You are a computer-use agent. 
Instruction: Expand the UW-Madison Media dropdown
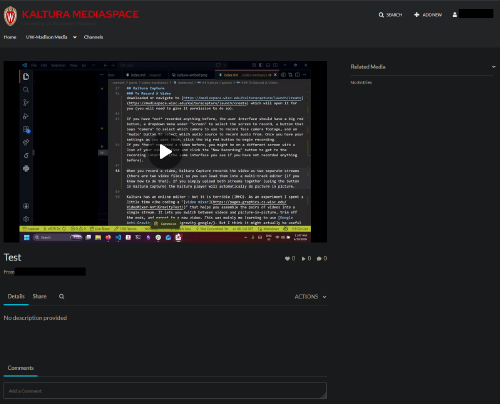click(51, 37)
